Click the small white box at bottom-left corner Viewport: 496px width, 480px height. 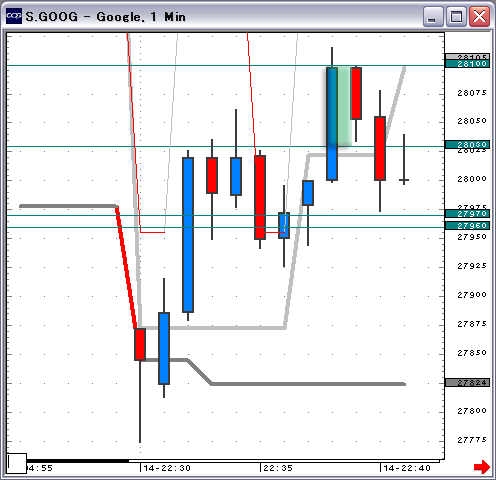[17, 463]
